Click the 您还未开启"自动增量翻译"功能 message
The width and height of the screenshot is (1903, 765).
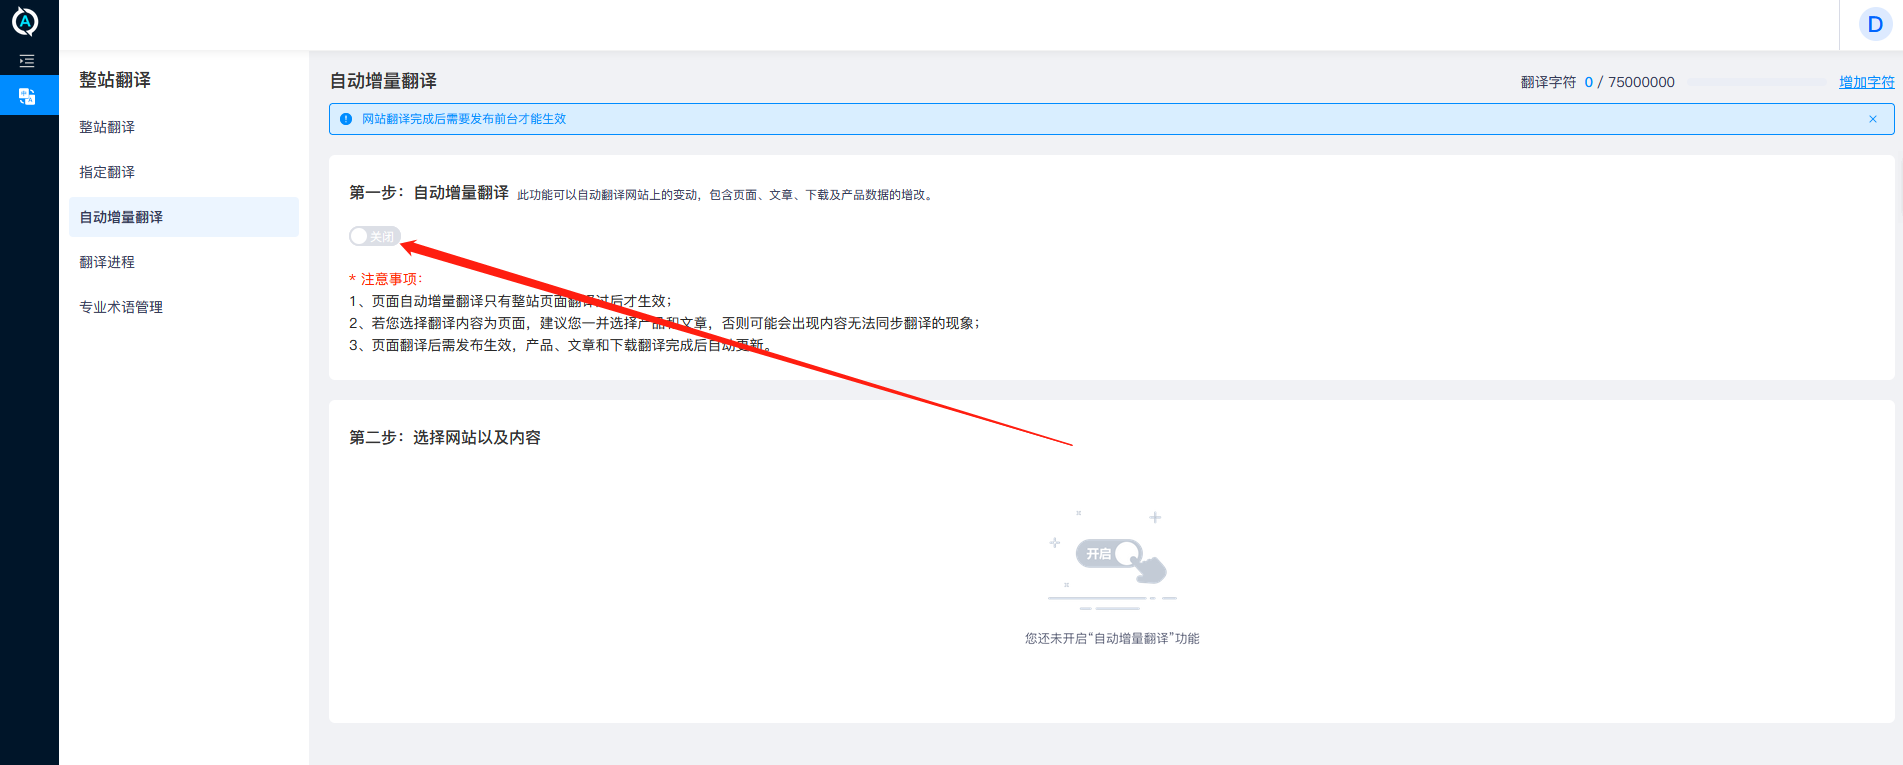(1112, 638)
